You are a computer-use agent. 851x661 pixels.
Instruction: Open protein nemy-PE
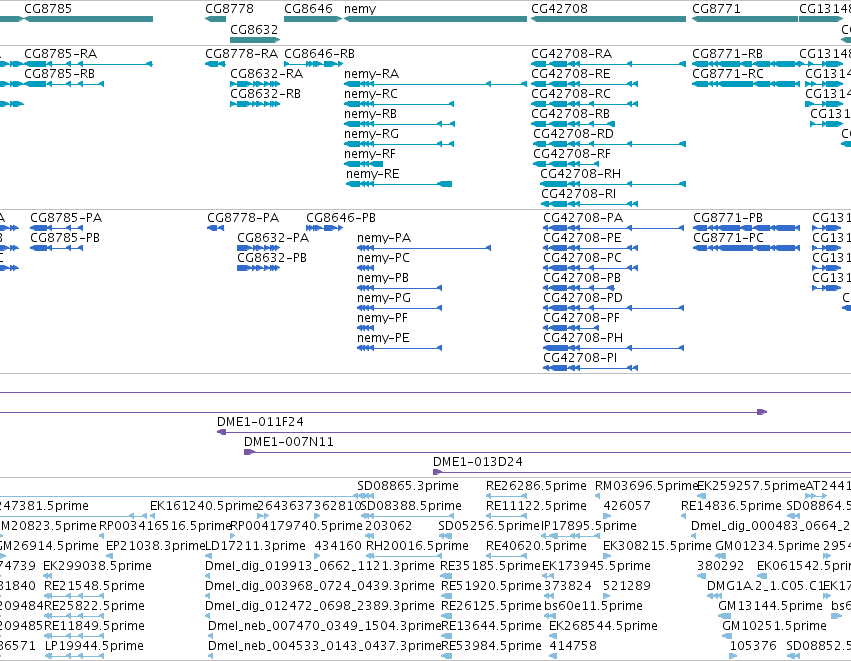(x=399, y=348)
